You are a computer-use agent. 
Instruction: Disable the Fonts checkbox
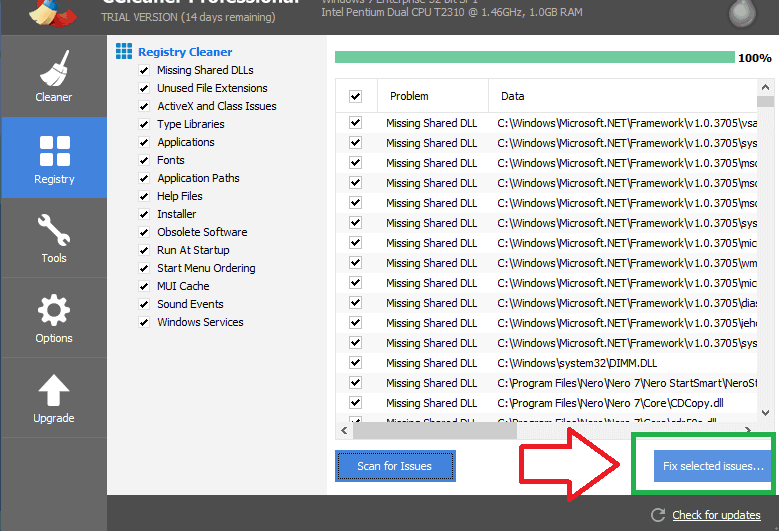(x=144, y=160)
